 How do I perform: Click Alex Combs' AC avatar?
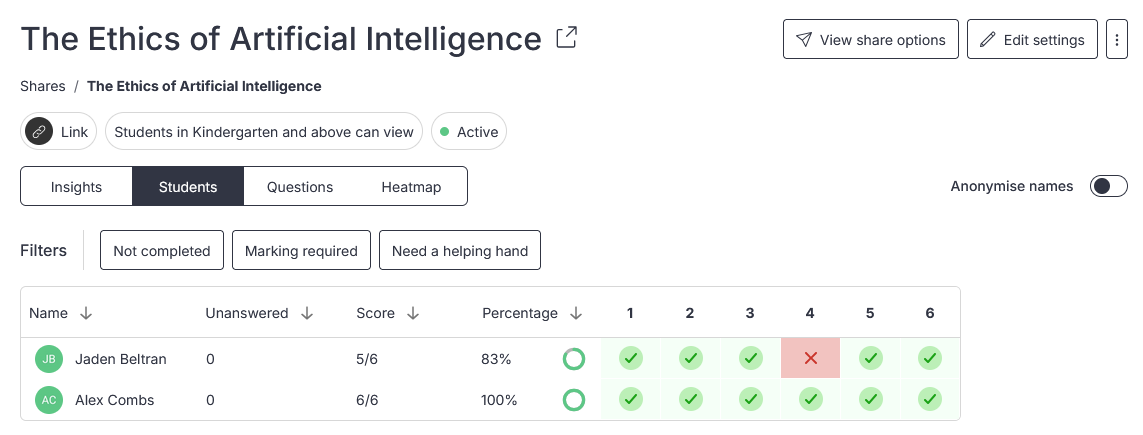click(x=48, y=400)
